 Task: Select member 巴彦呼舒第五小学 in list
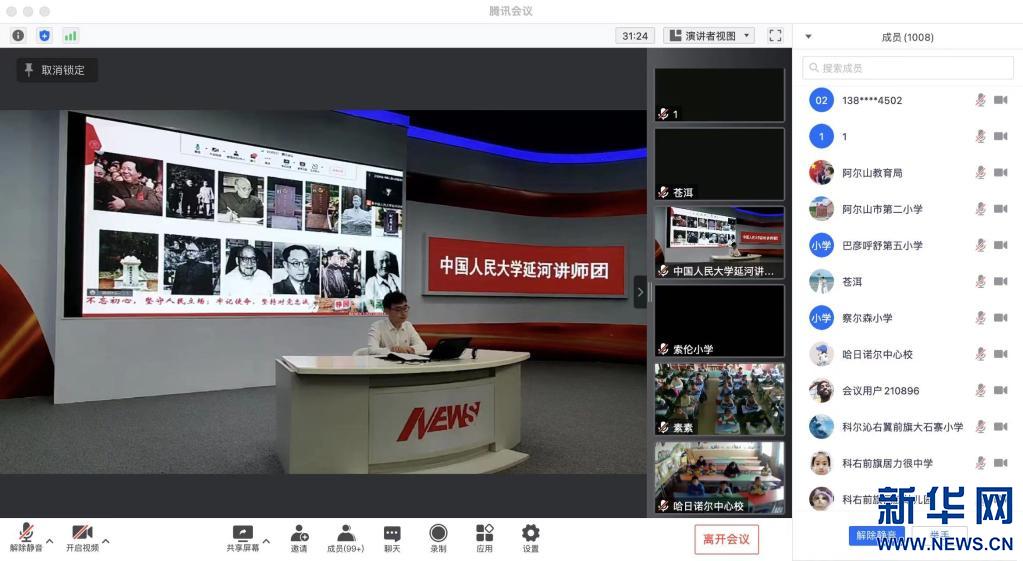tap(908, 245)
